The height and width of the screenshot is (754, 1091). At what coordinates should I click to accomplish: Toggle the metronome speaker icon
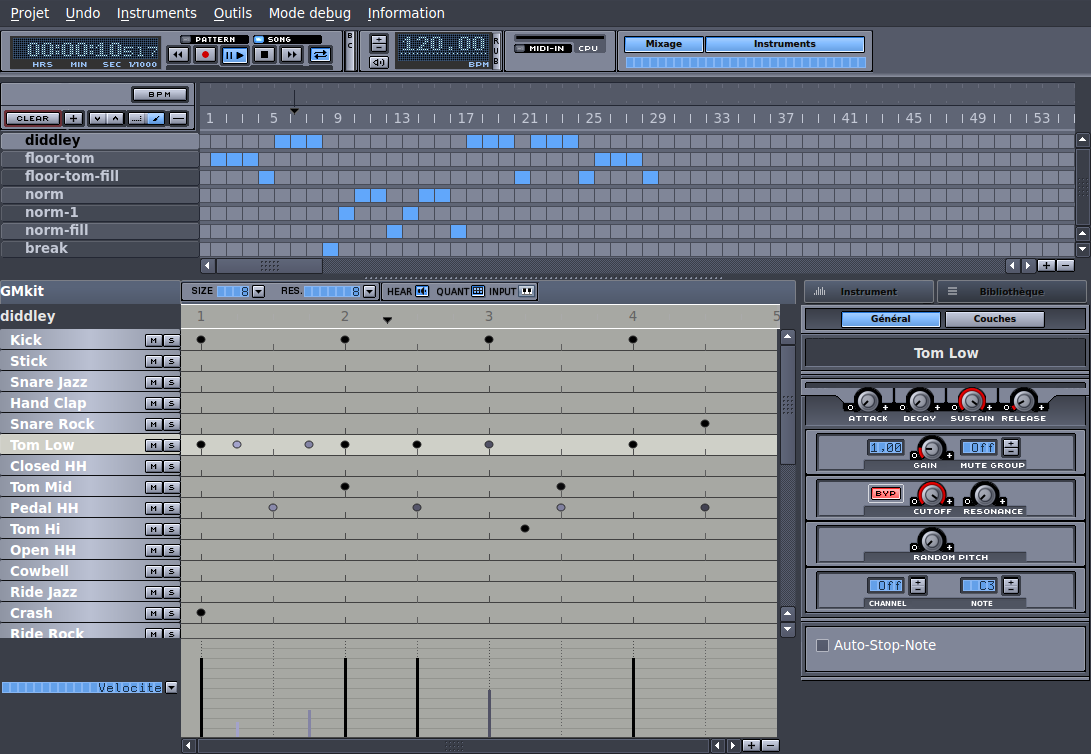379,62
